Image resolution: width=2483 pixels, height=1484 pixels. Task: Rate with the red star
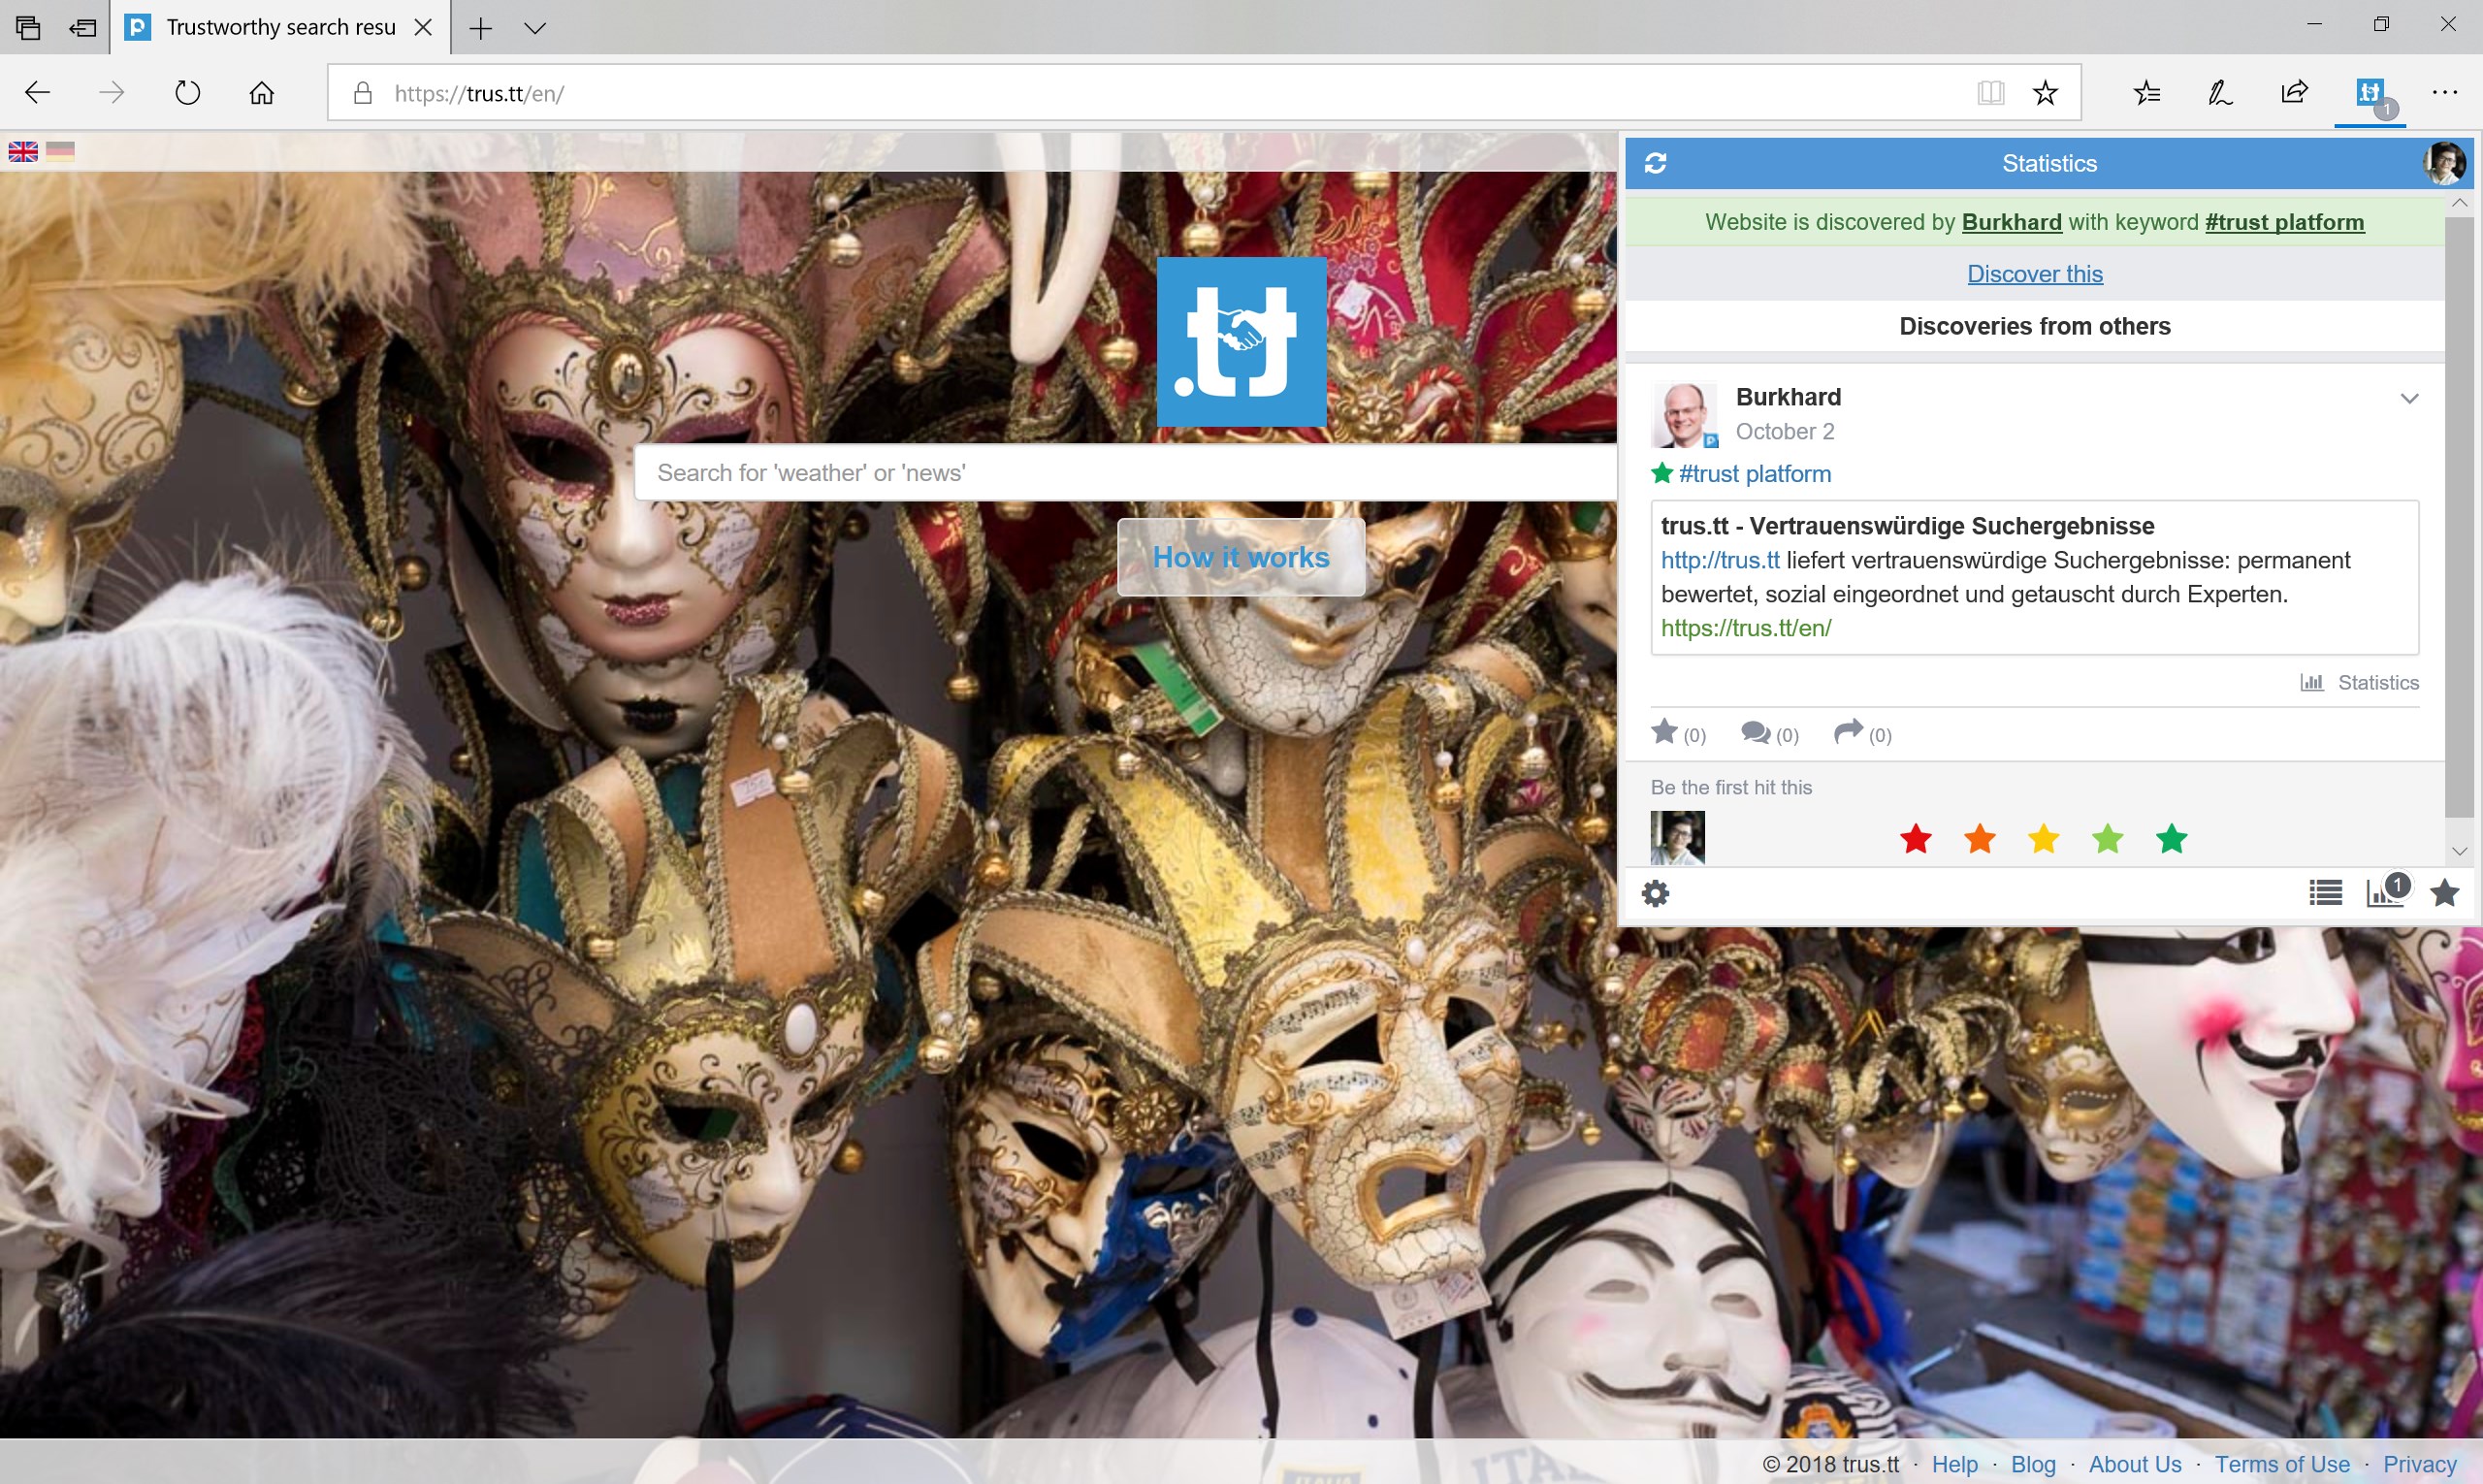[1915, 839]
